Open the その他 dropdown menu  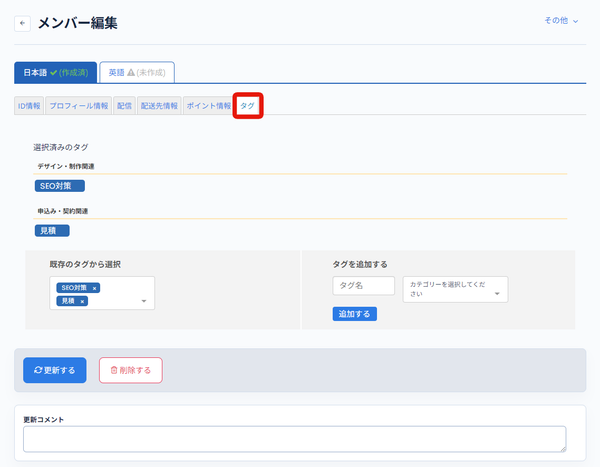point(561,21)
